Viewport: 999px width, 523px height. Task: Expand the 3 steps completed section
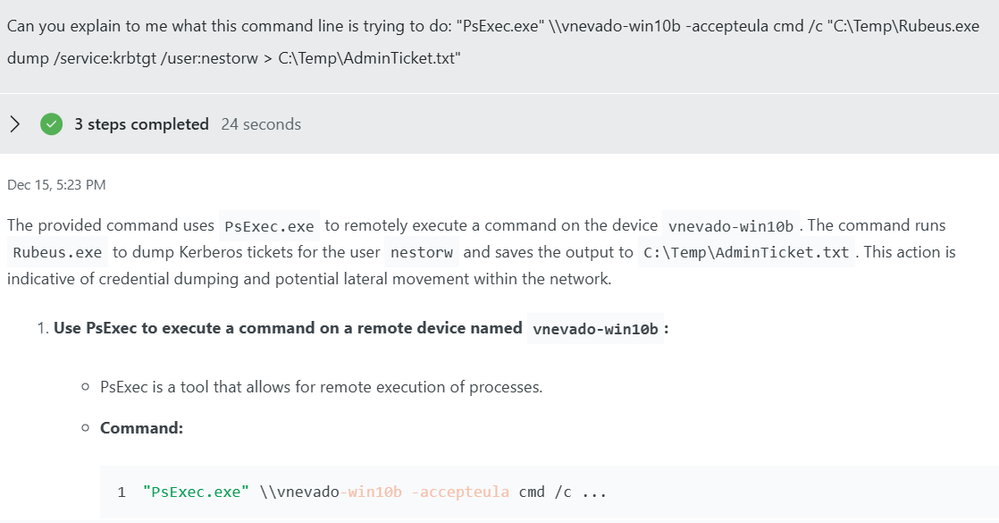tap(15, 124)
